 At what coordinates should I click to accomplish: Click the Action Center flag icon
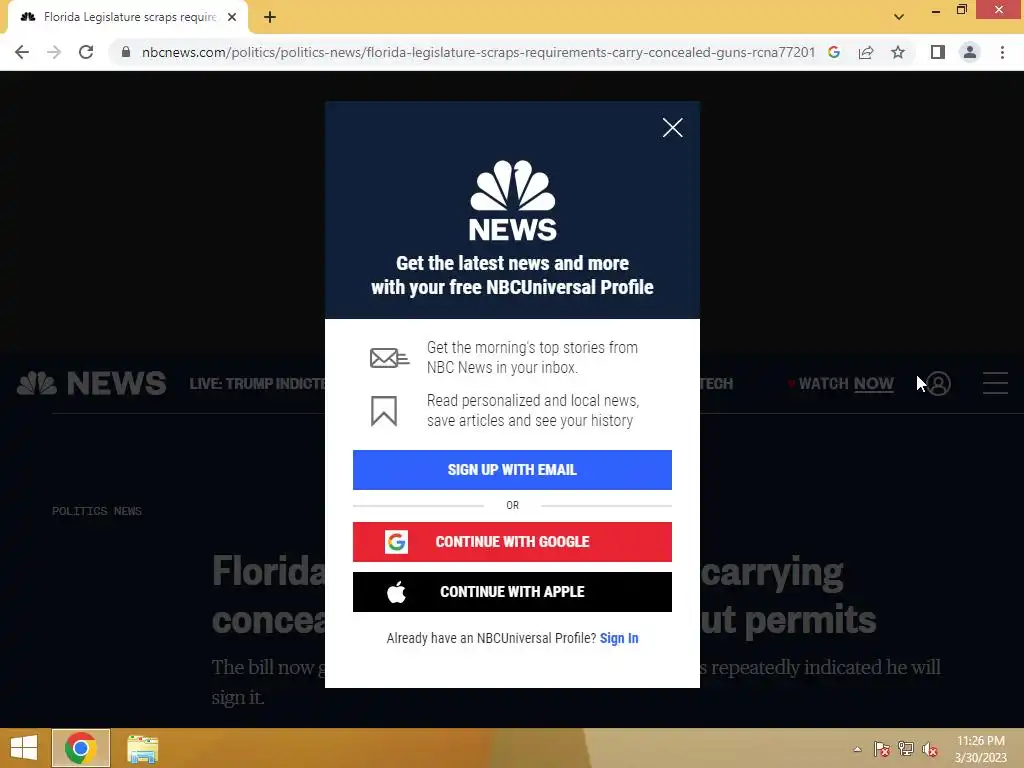pos(882,749)
